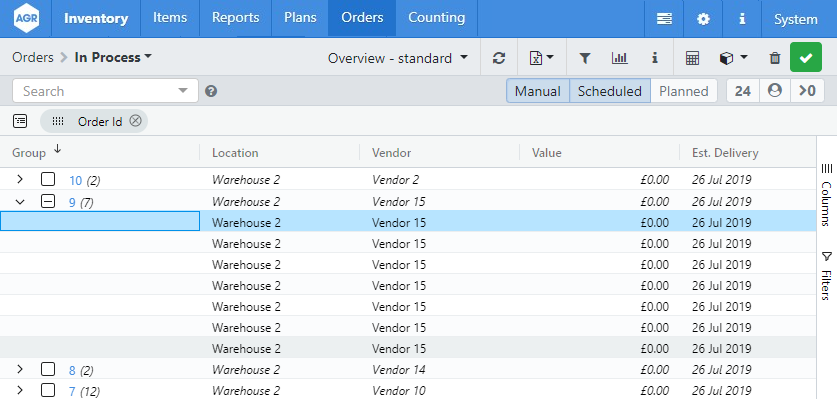Sort by the Group column header

pyautogui.click(x=99, y=152)
